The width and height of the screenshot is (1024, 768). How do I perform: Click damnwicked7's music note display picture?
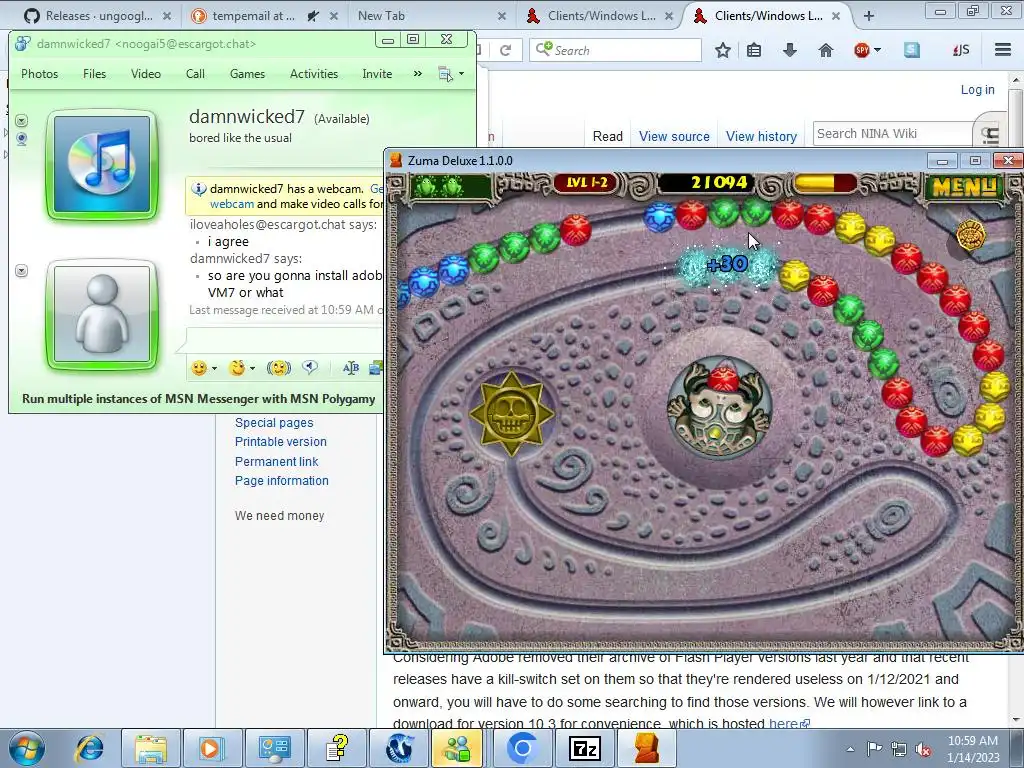pyautogui.click(x=102, y=165)
